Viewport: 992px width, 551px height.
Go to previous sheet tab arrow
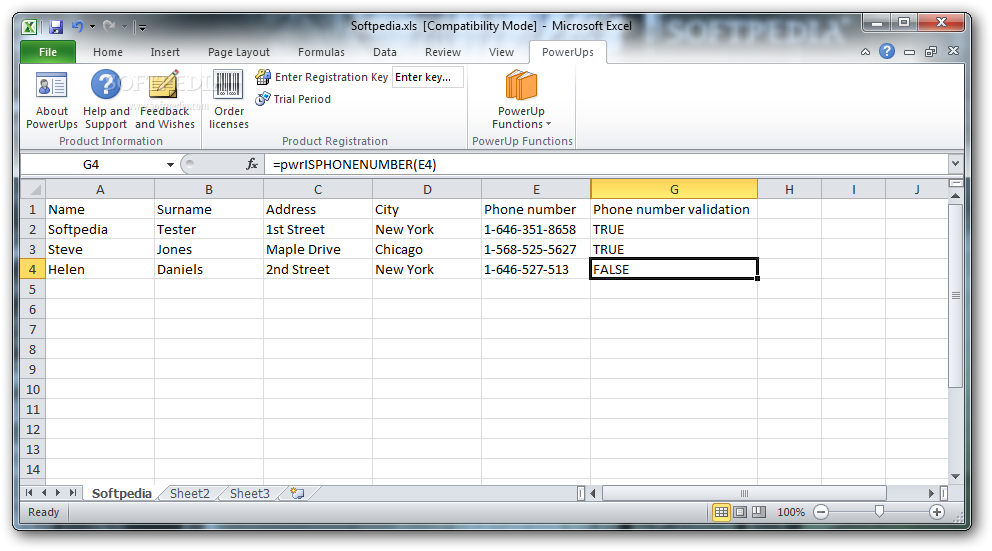point(44,492)
